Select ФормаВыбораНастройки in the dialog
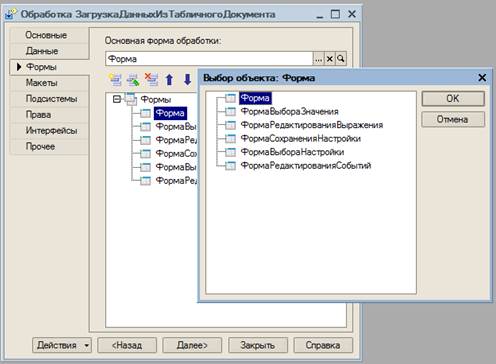 [292, 152]
